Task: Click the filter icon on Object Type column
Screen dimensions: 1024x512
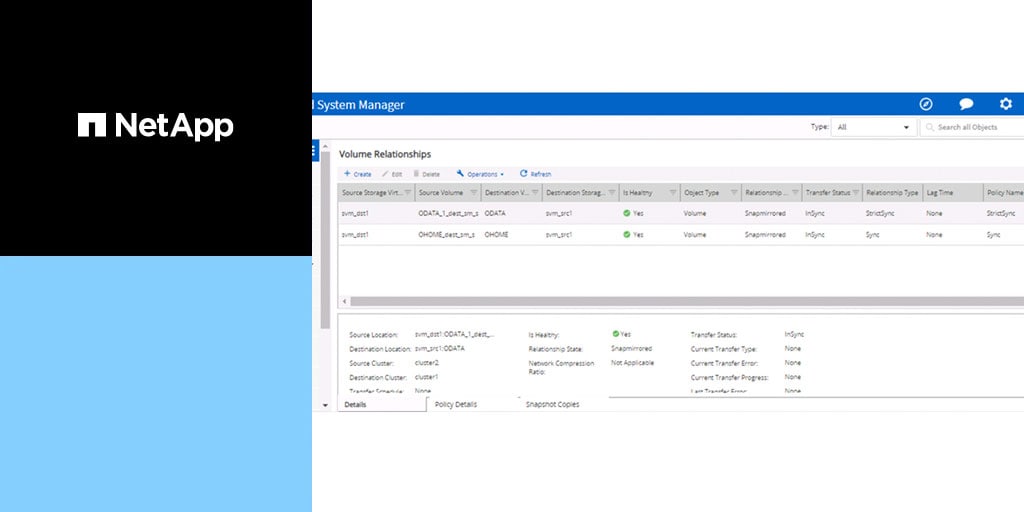Action: point(734,192)
